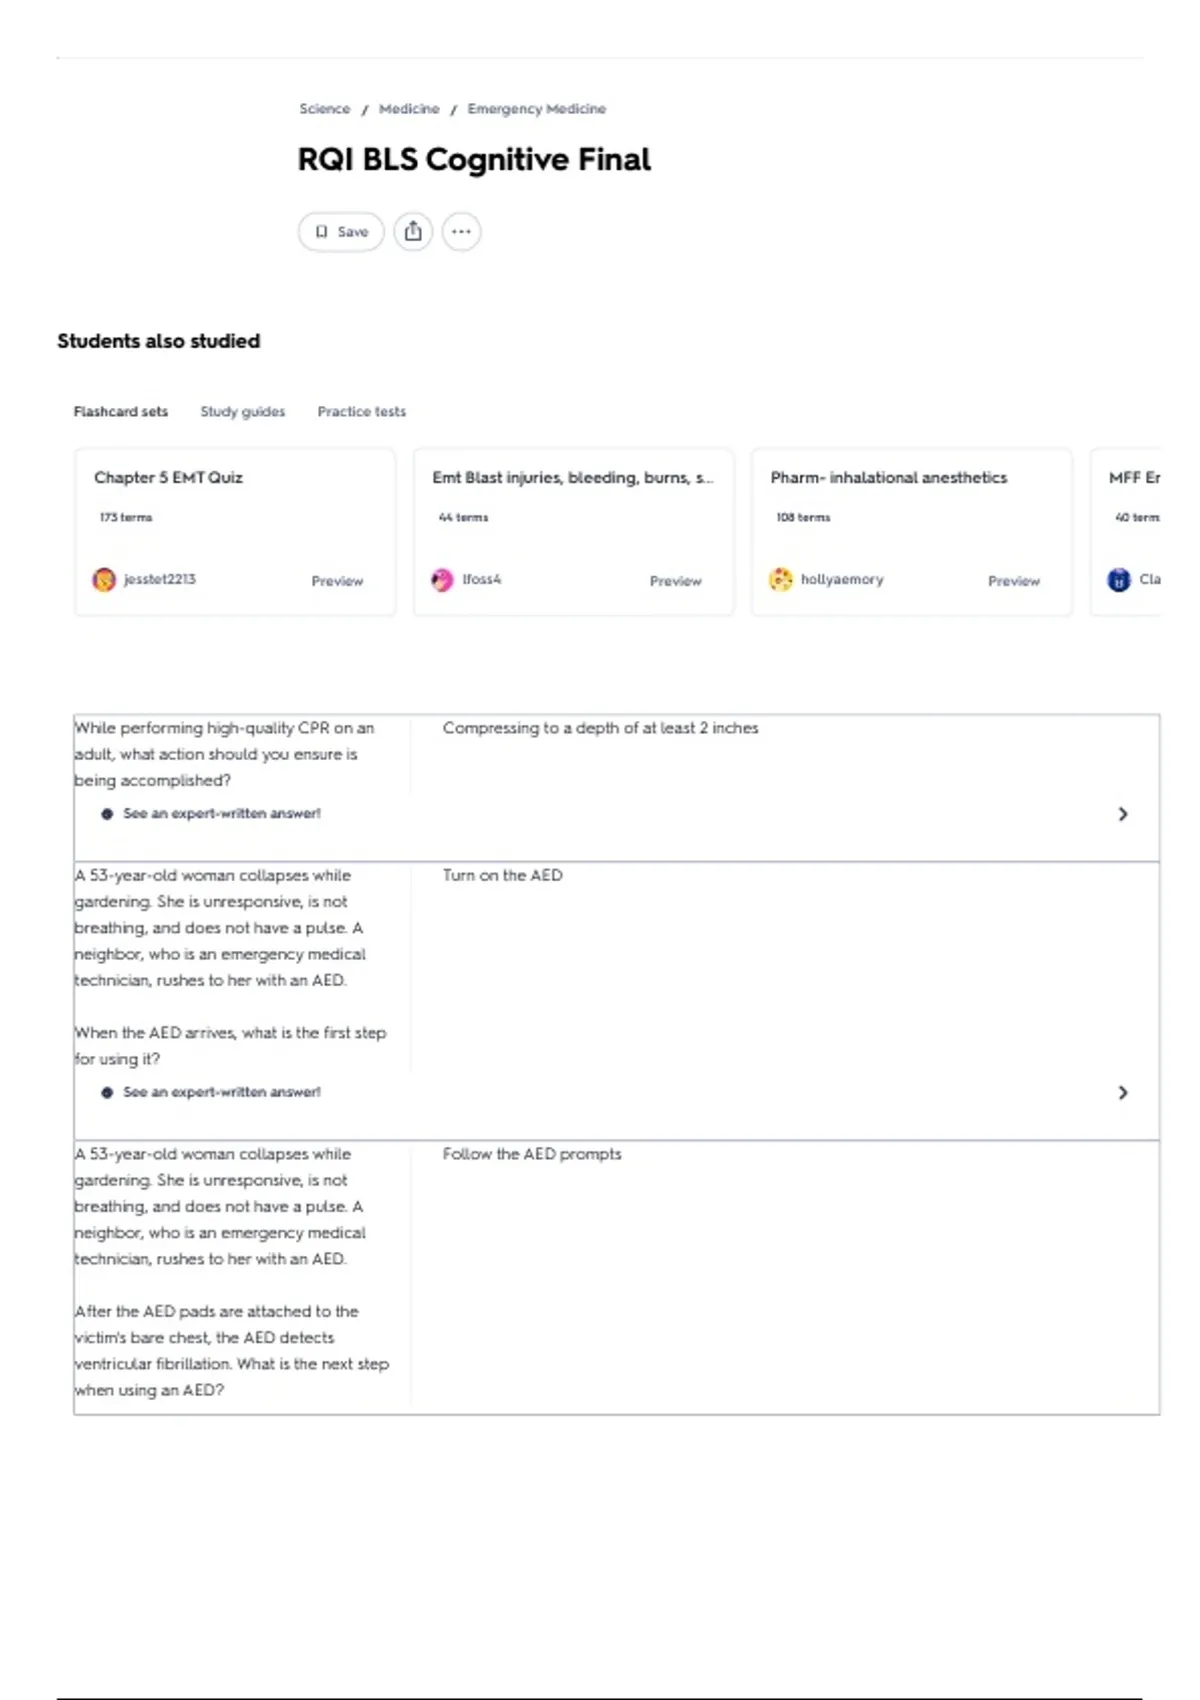Screen dimensions: 1200x1700
Task: Select the Flashcard sets tab
Action: [x=121, y=412]
